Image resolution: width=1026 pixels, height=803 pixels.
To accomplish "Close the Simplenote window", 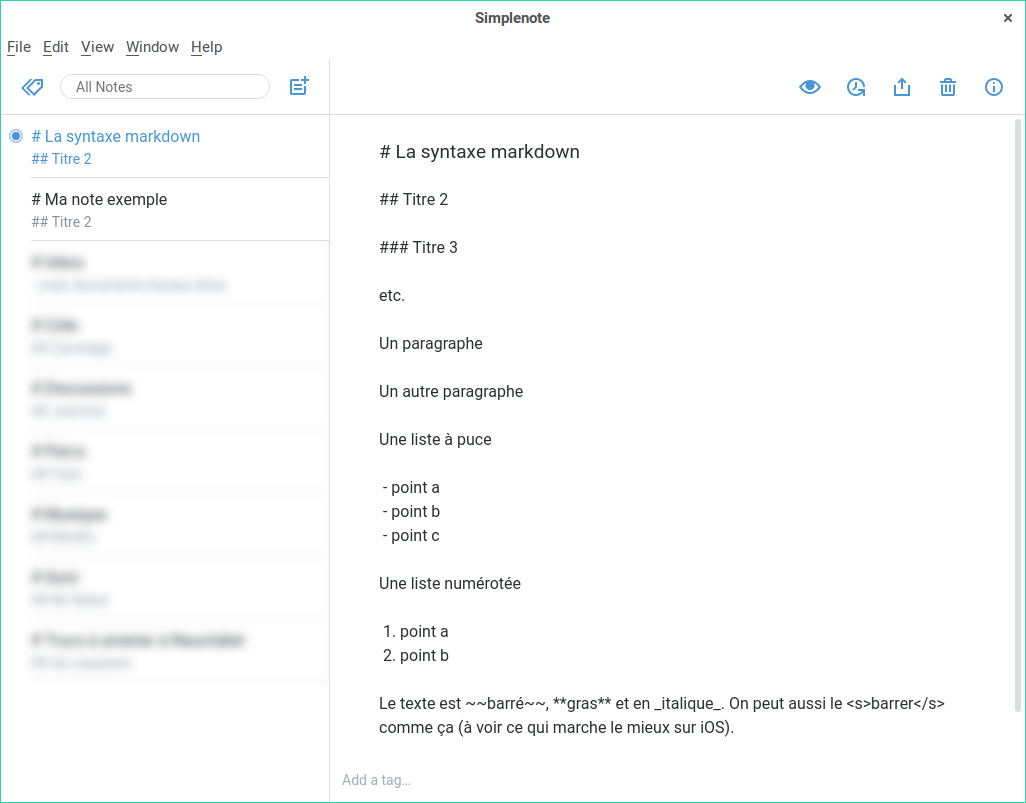I will pos(1008,18).
